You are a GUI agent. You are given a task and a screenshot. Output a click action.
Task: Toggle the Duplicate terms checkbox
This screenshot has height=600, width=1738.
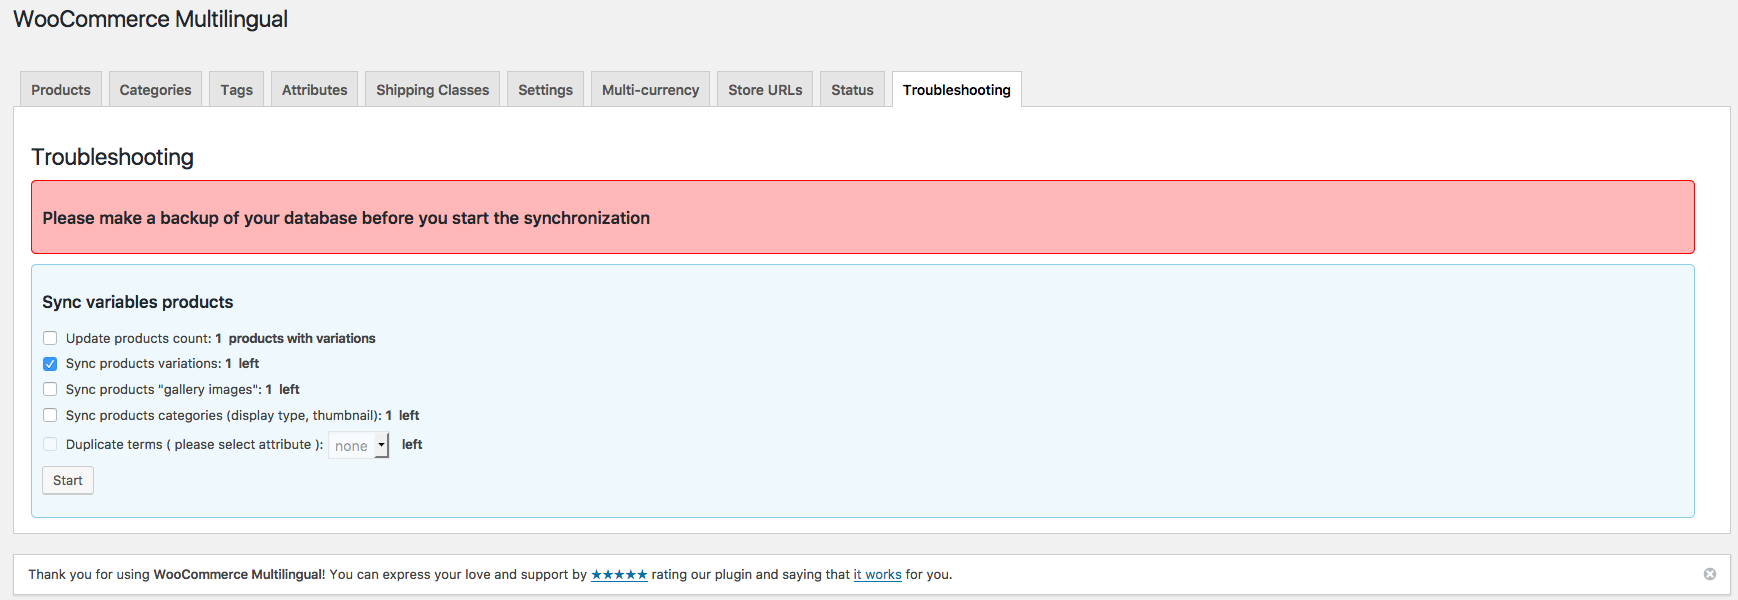[50, 444]
